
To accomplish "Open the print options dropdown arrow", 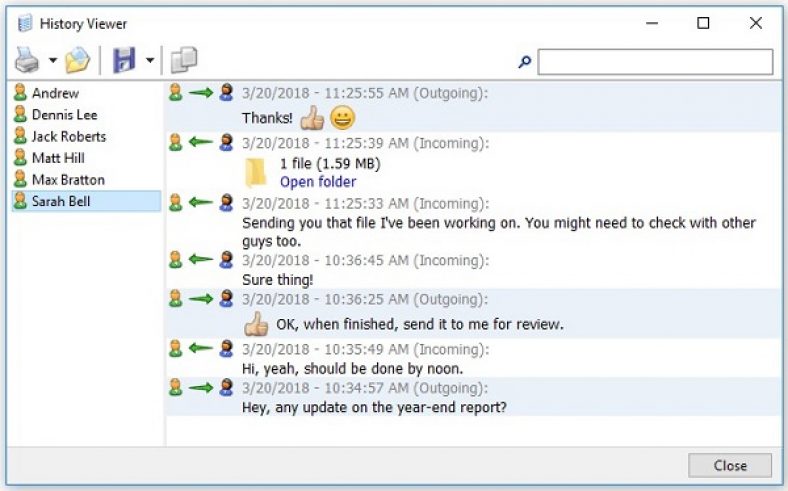I will pyautogui.click(x=53, y=60).
